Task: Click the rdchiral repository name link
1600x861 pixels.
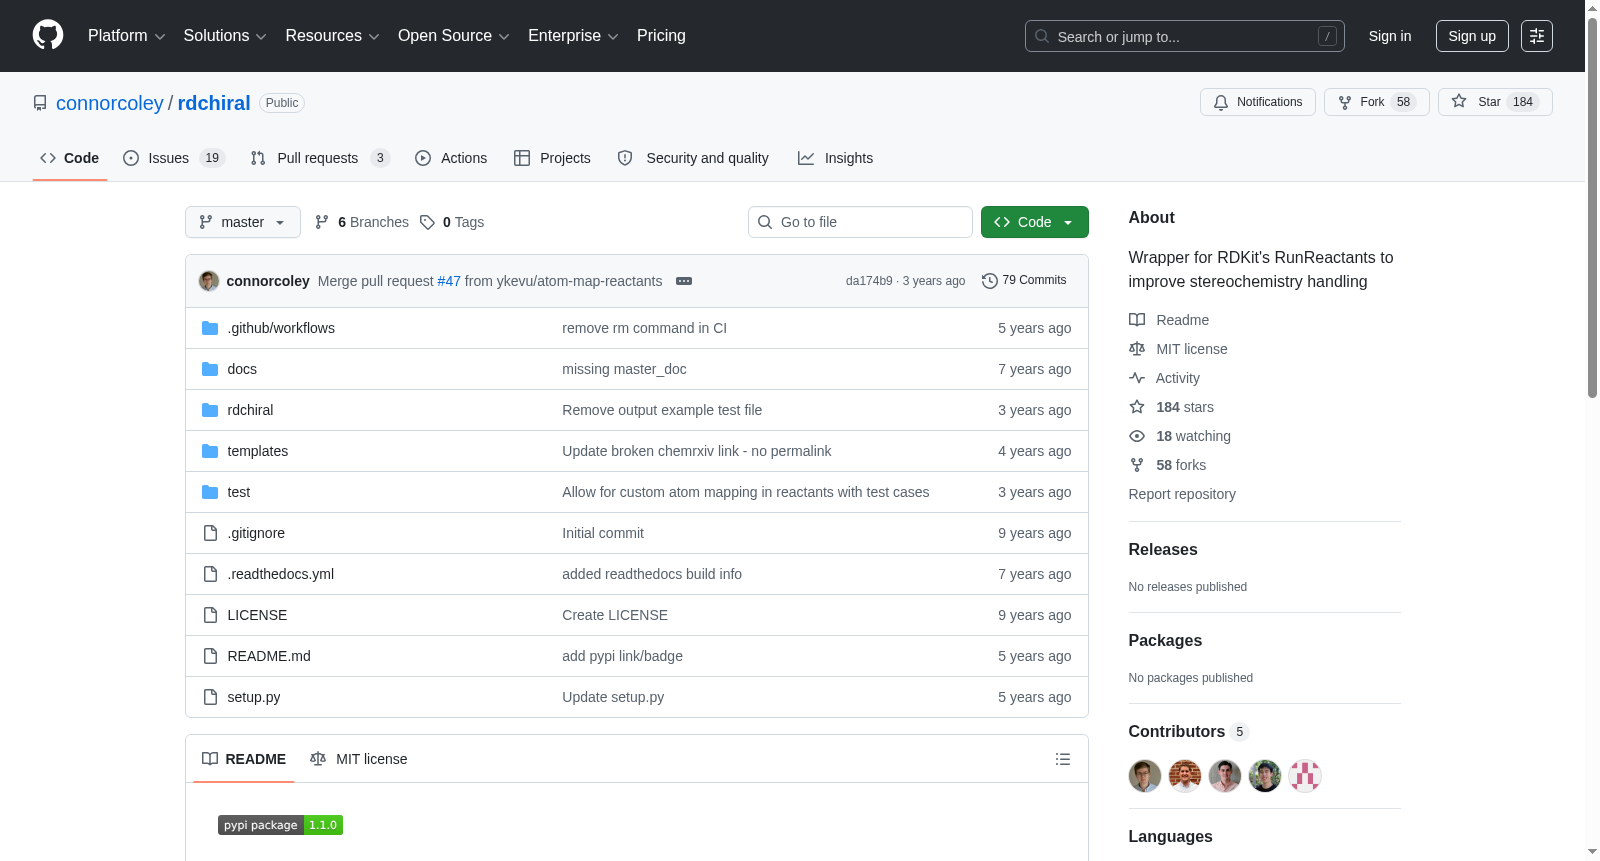Action: pyautogui.click(x=214, y=103)
